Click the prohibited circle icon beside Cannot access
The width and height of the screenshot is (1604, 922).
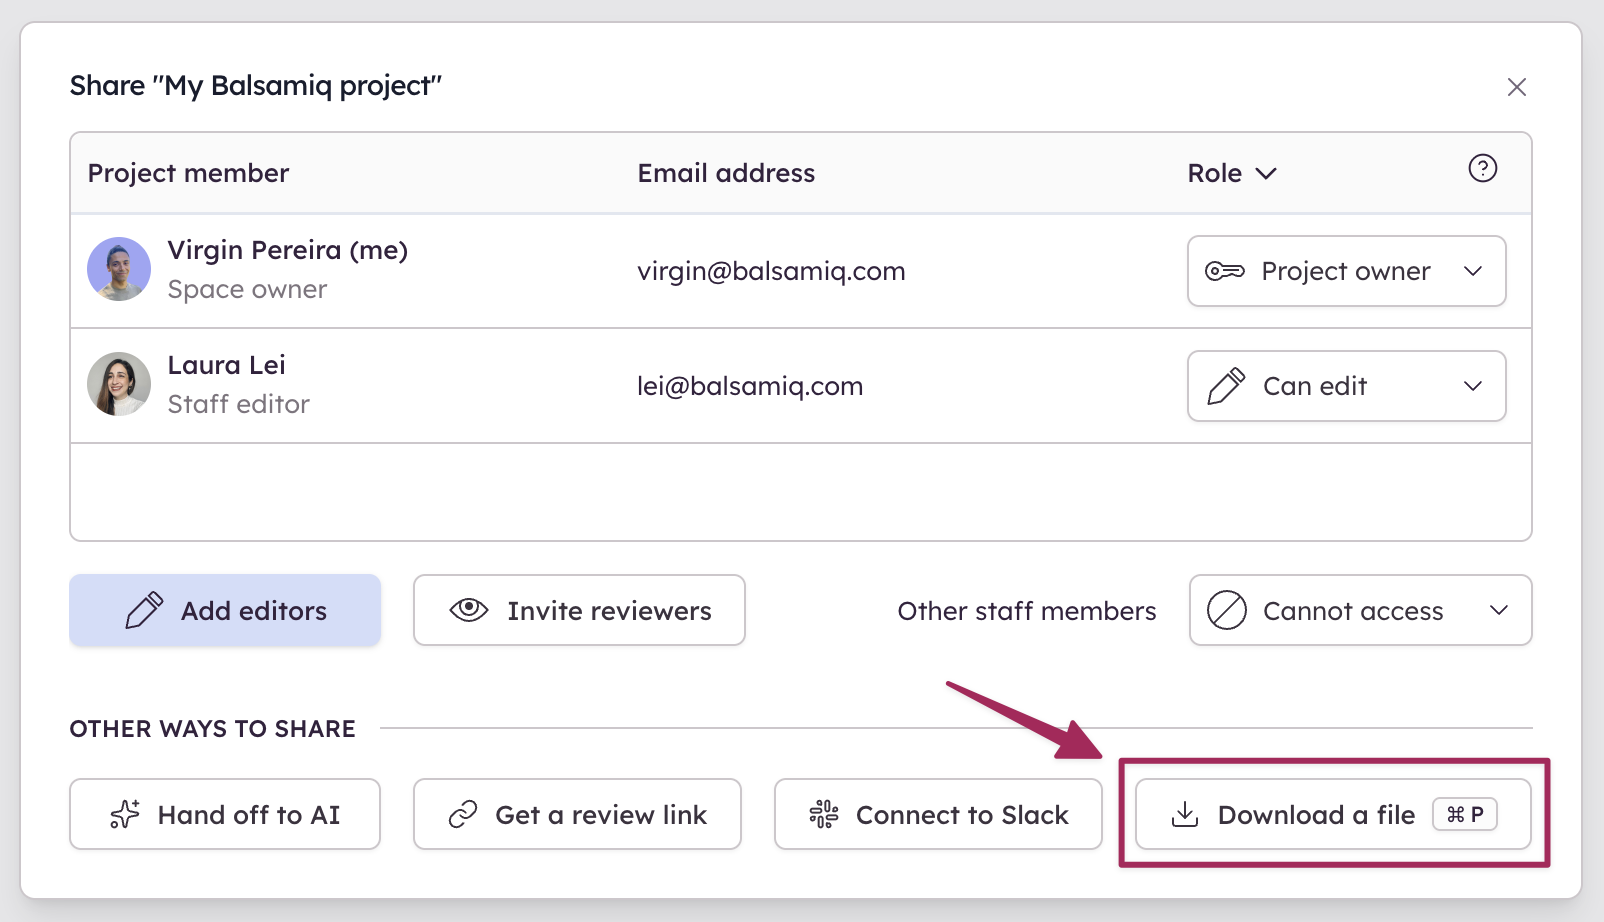click(x=1227, y=610)
